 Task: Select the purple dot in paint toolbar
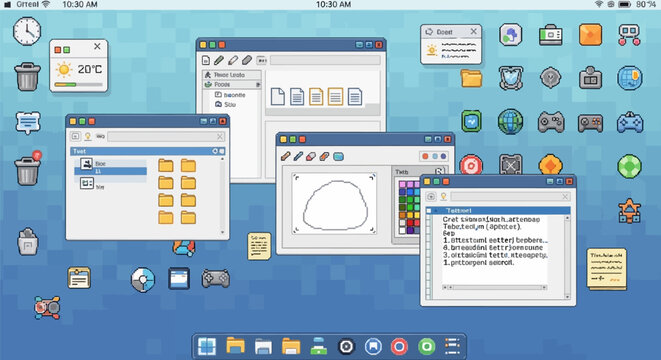coord(443,156)
